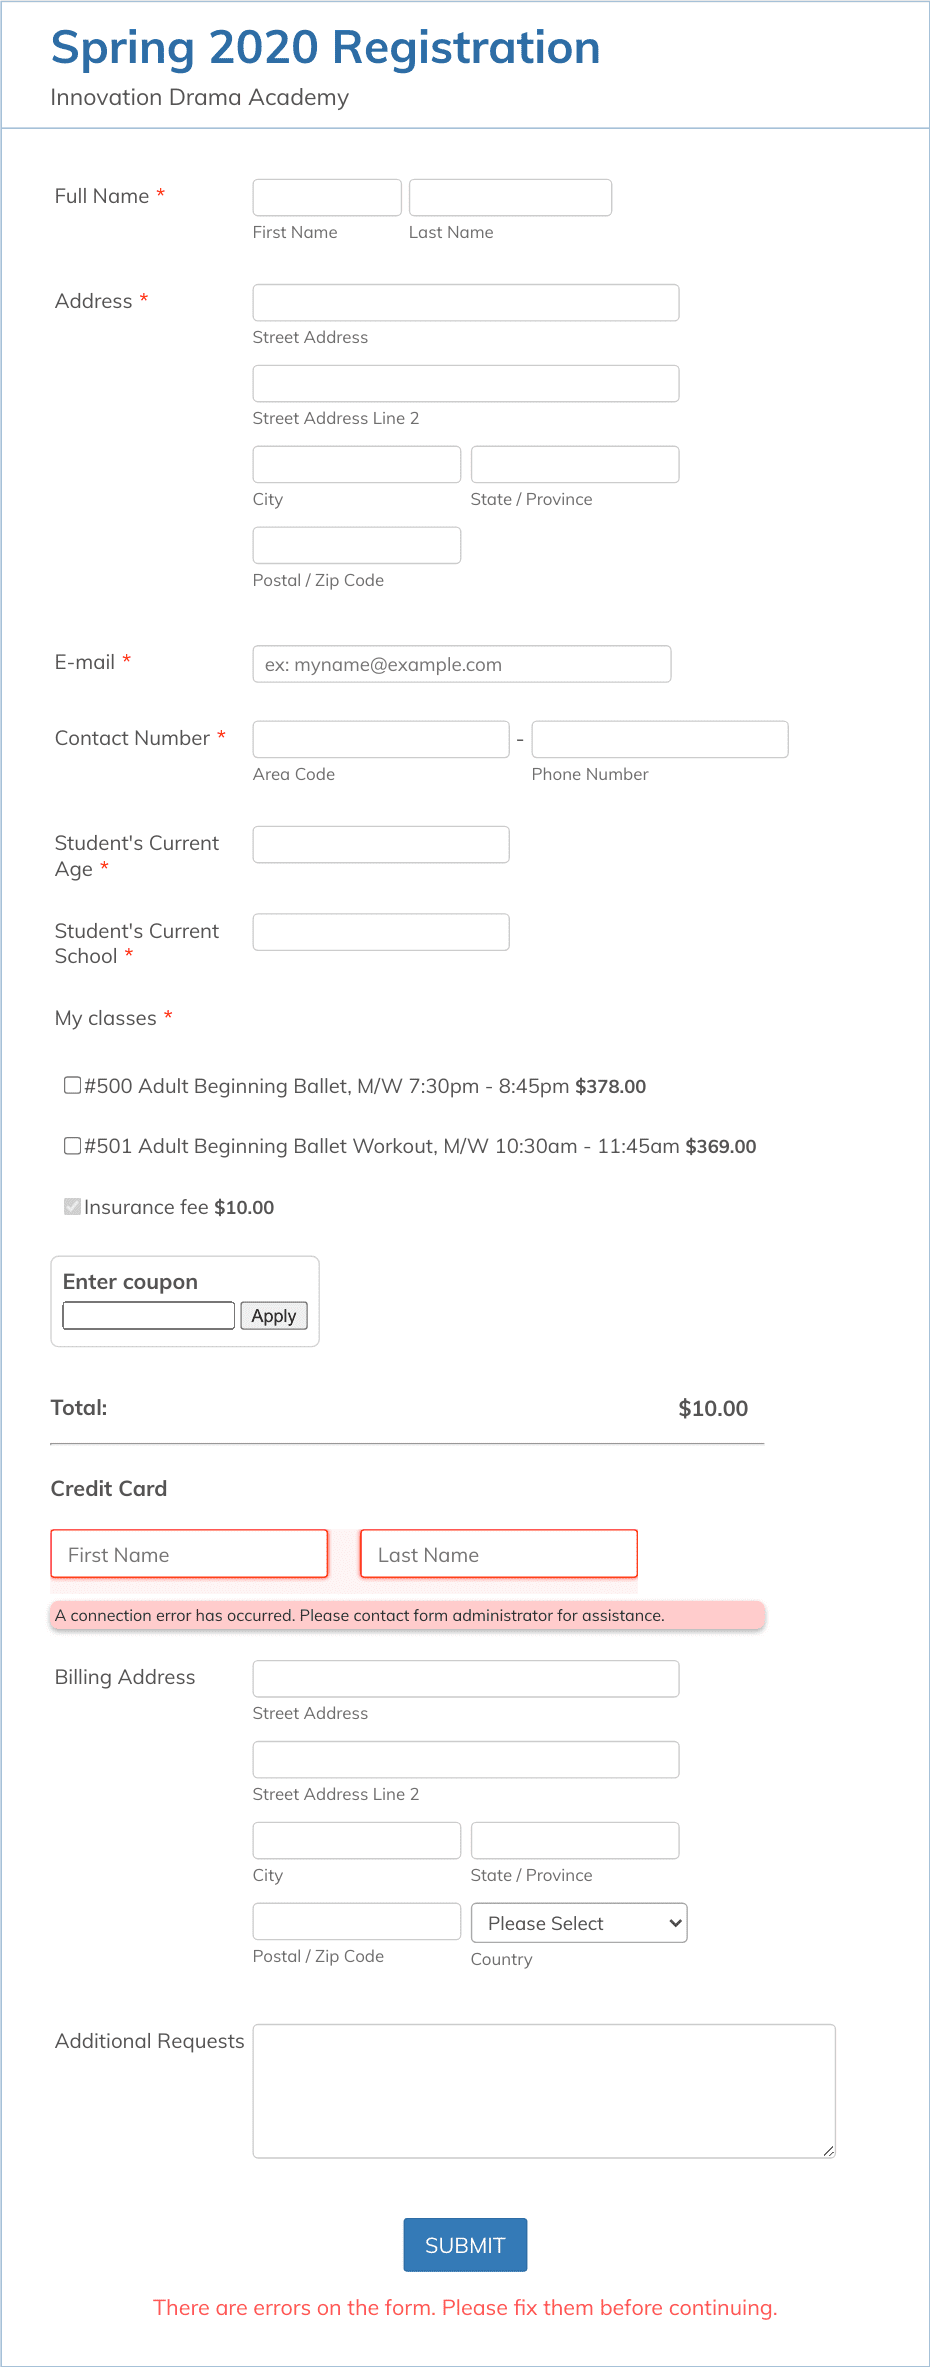930x2367 pixels.
Task: Click the coupon code text box
Action: coord(149,1315)
